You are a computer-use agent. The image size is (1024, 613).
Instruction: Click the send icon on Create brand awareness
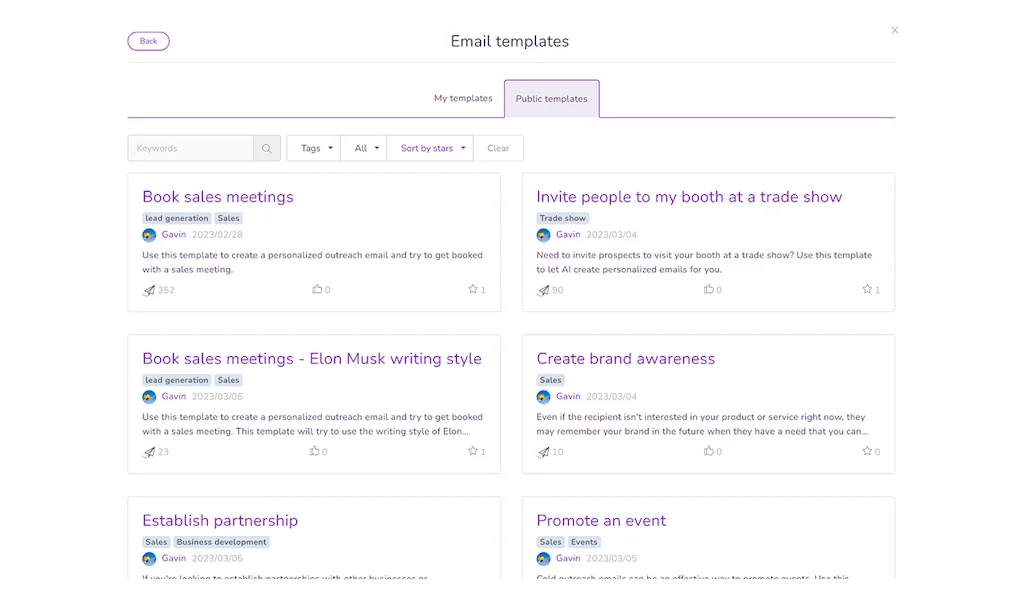coord(543,452)
